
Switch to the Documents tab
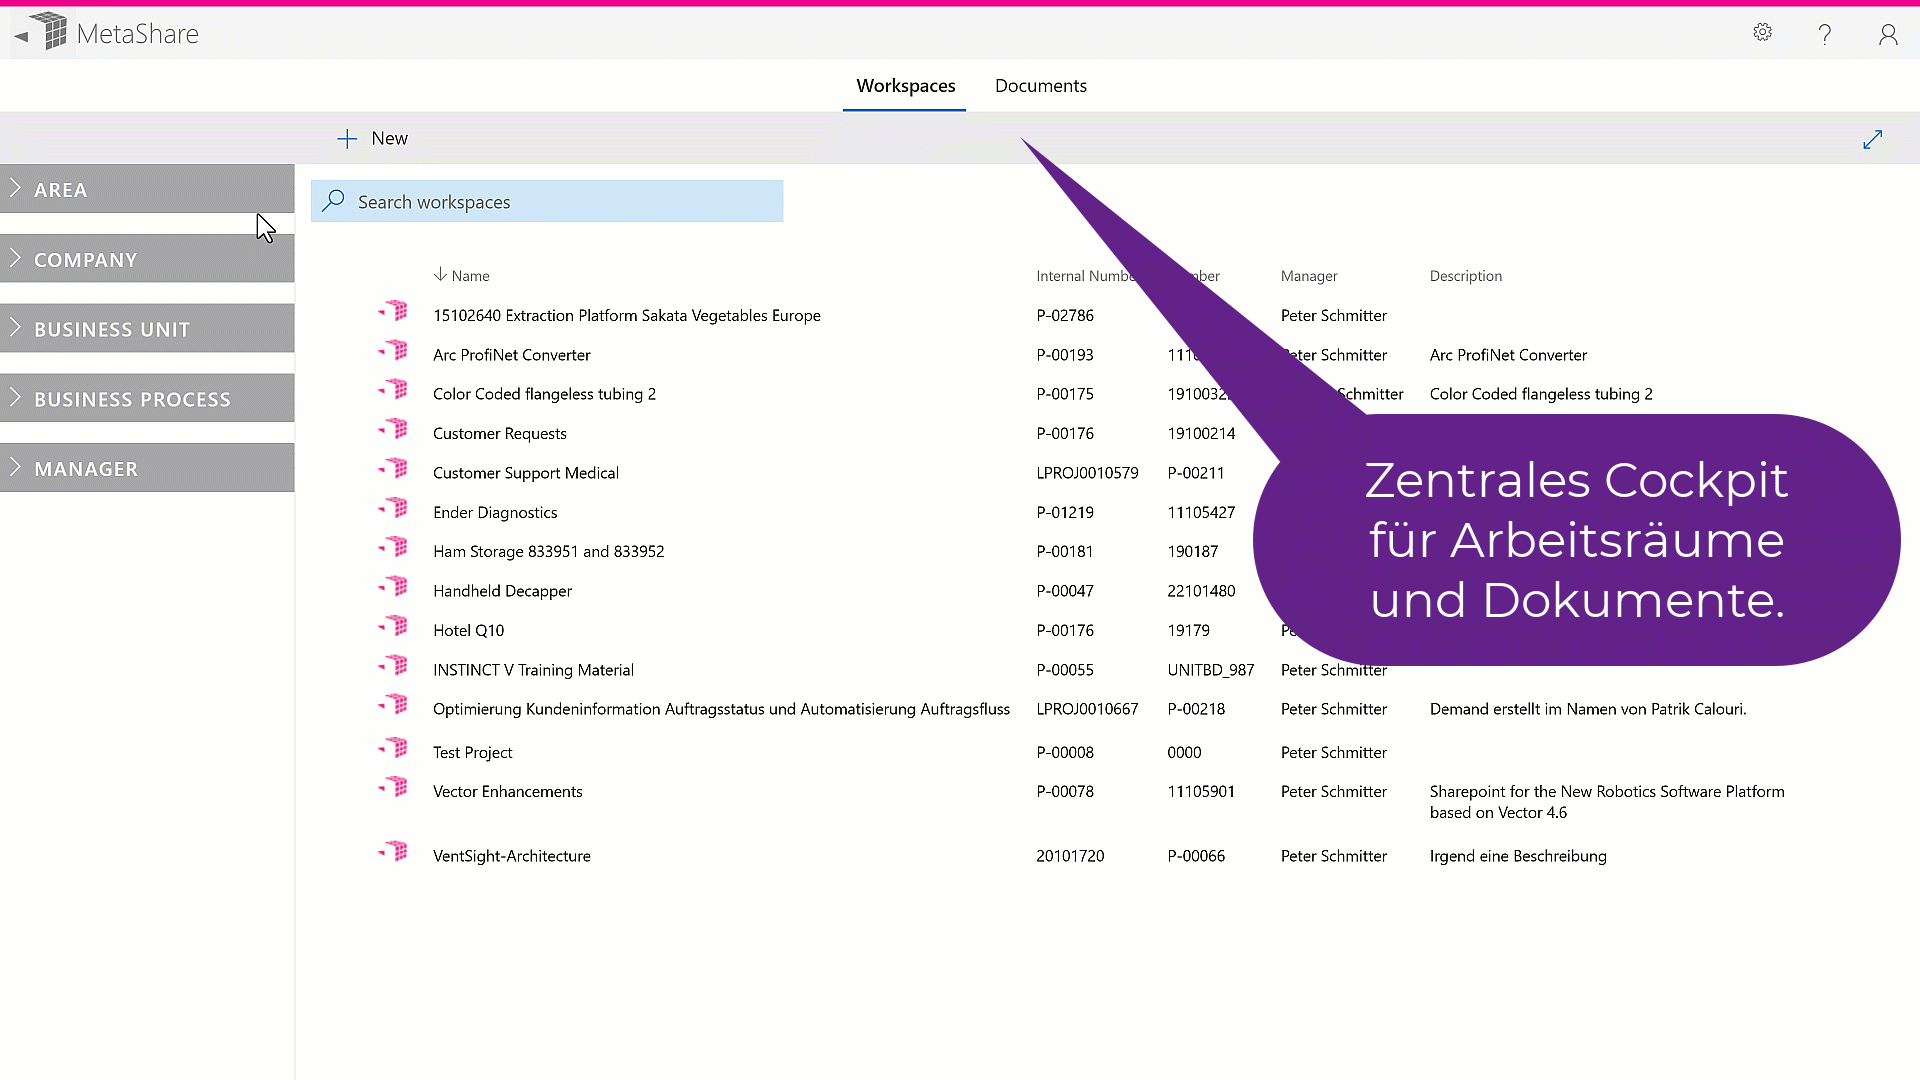pos(1040,86)
